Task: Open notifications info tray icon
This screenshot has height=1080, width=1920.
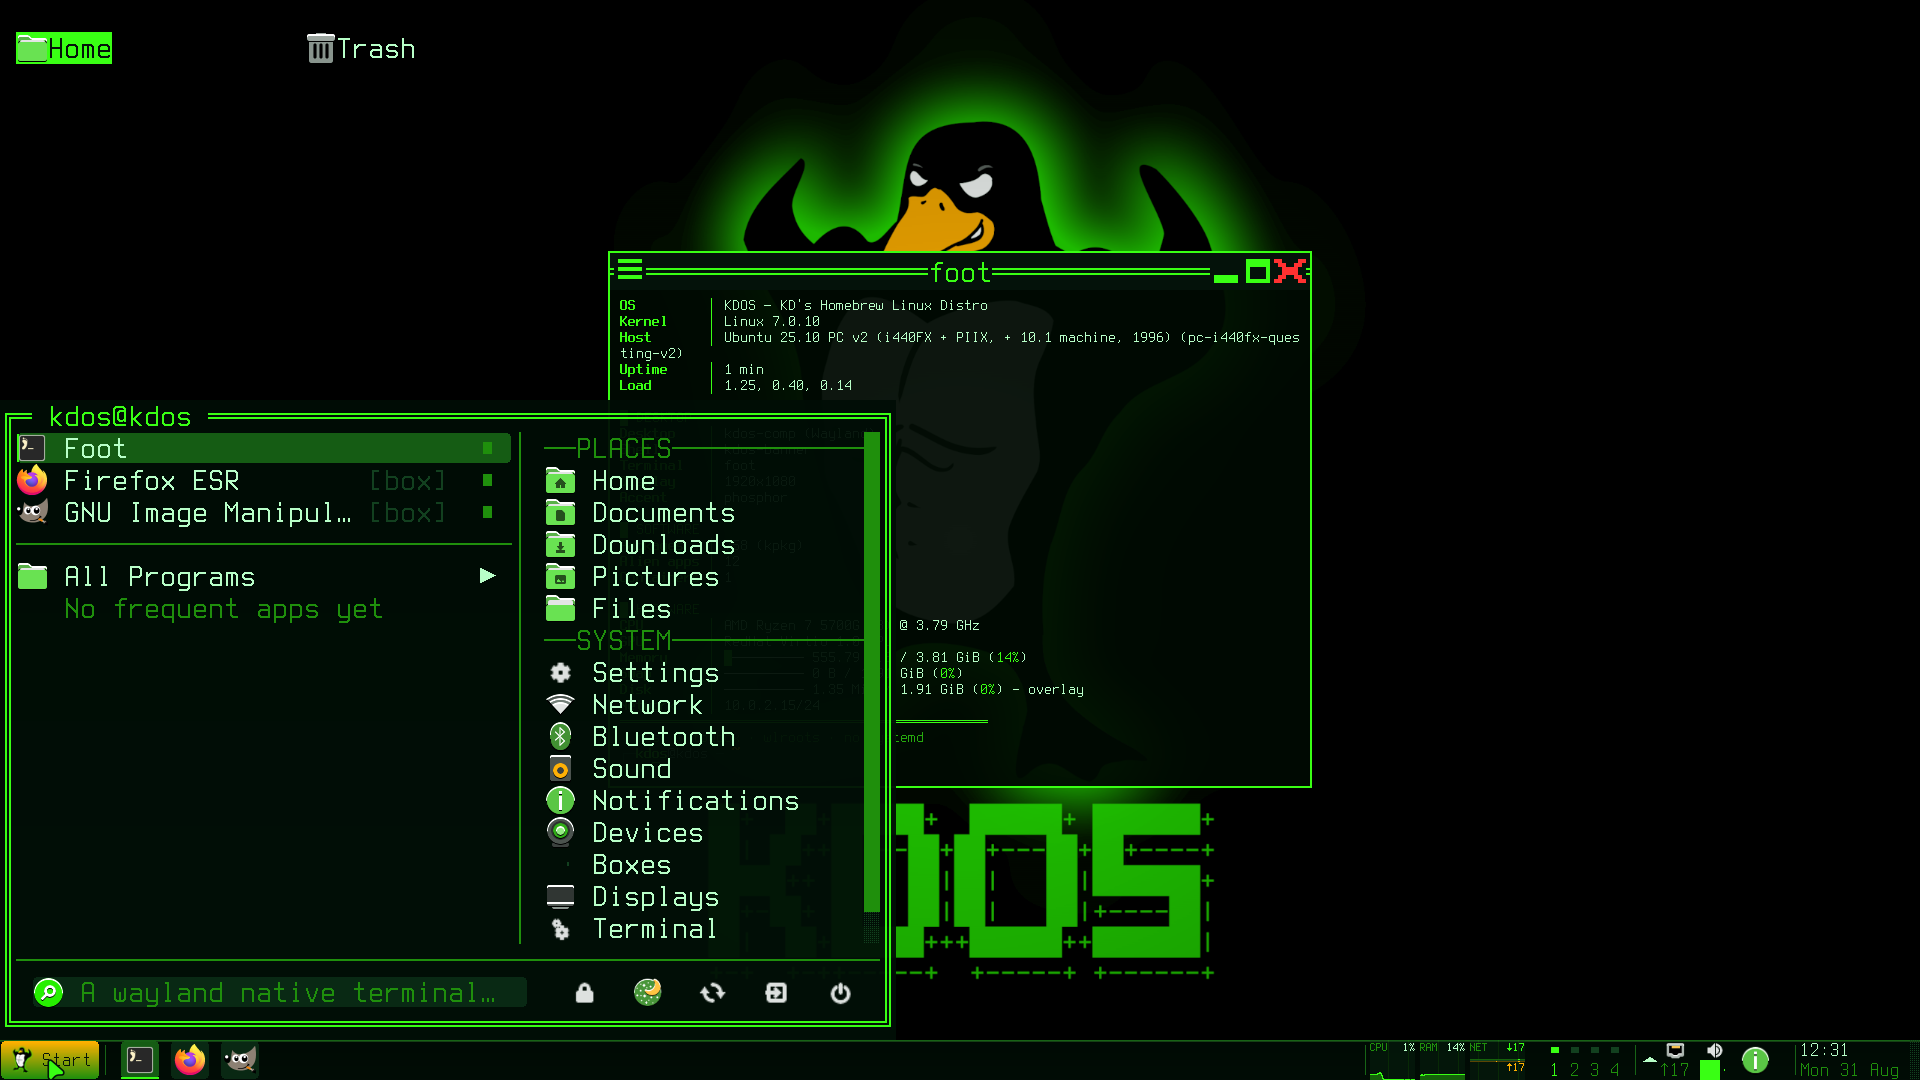Action: click(1755, 1060)
